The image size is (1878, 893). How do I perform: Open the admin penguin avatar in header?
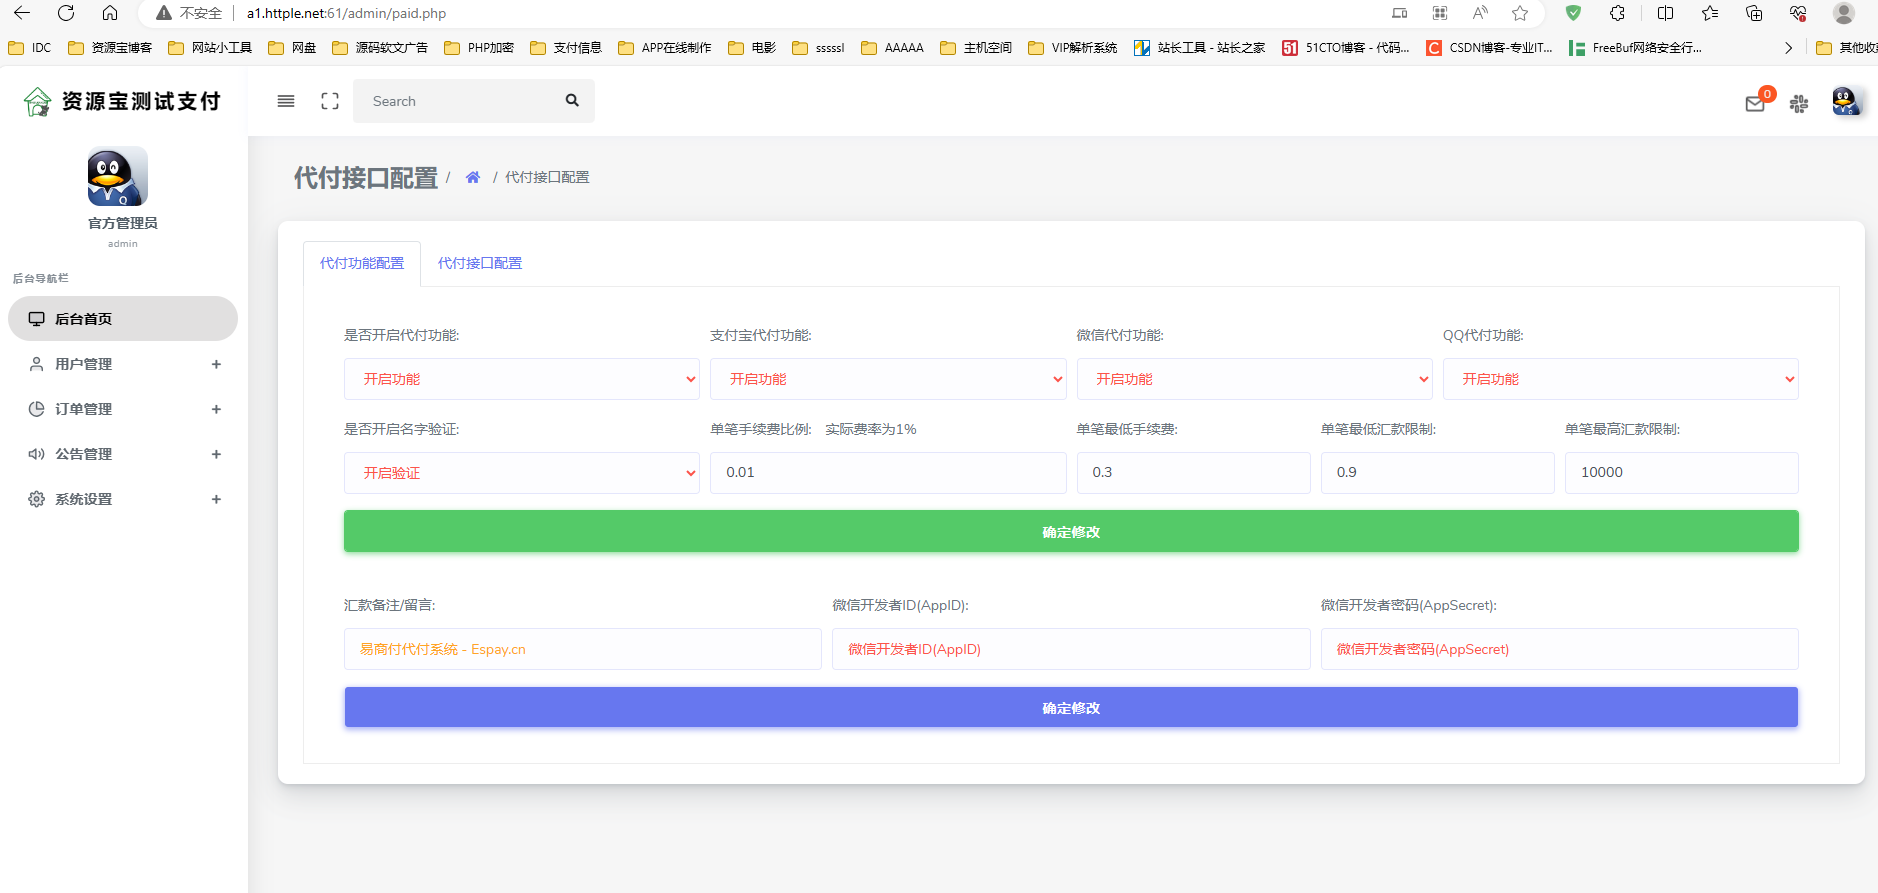point(1846,101)
